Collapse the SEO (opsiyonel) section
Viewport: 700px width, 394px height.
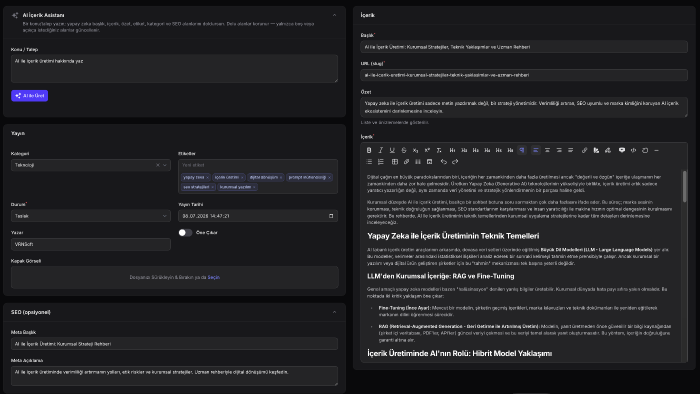pyautogui.click(x=334, y=312)
